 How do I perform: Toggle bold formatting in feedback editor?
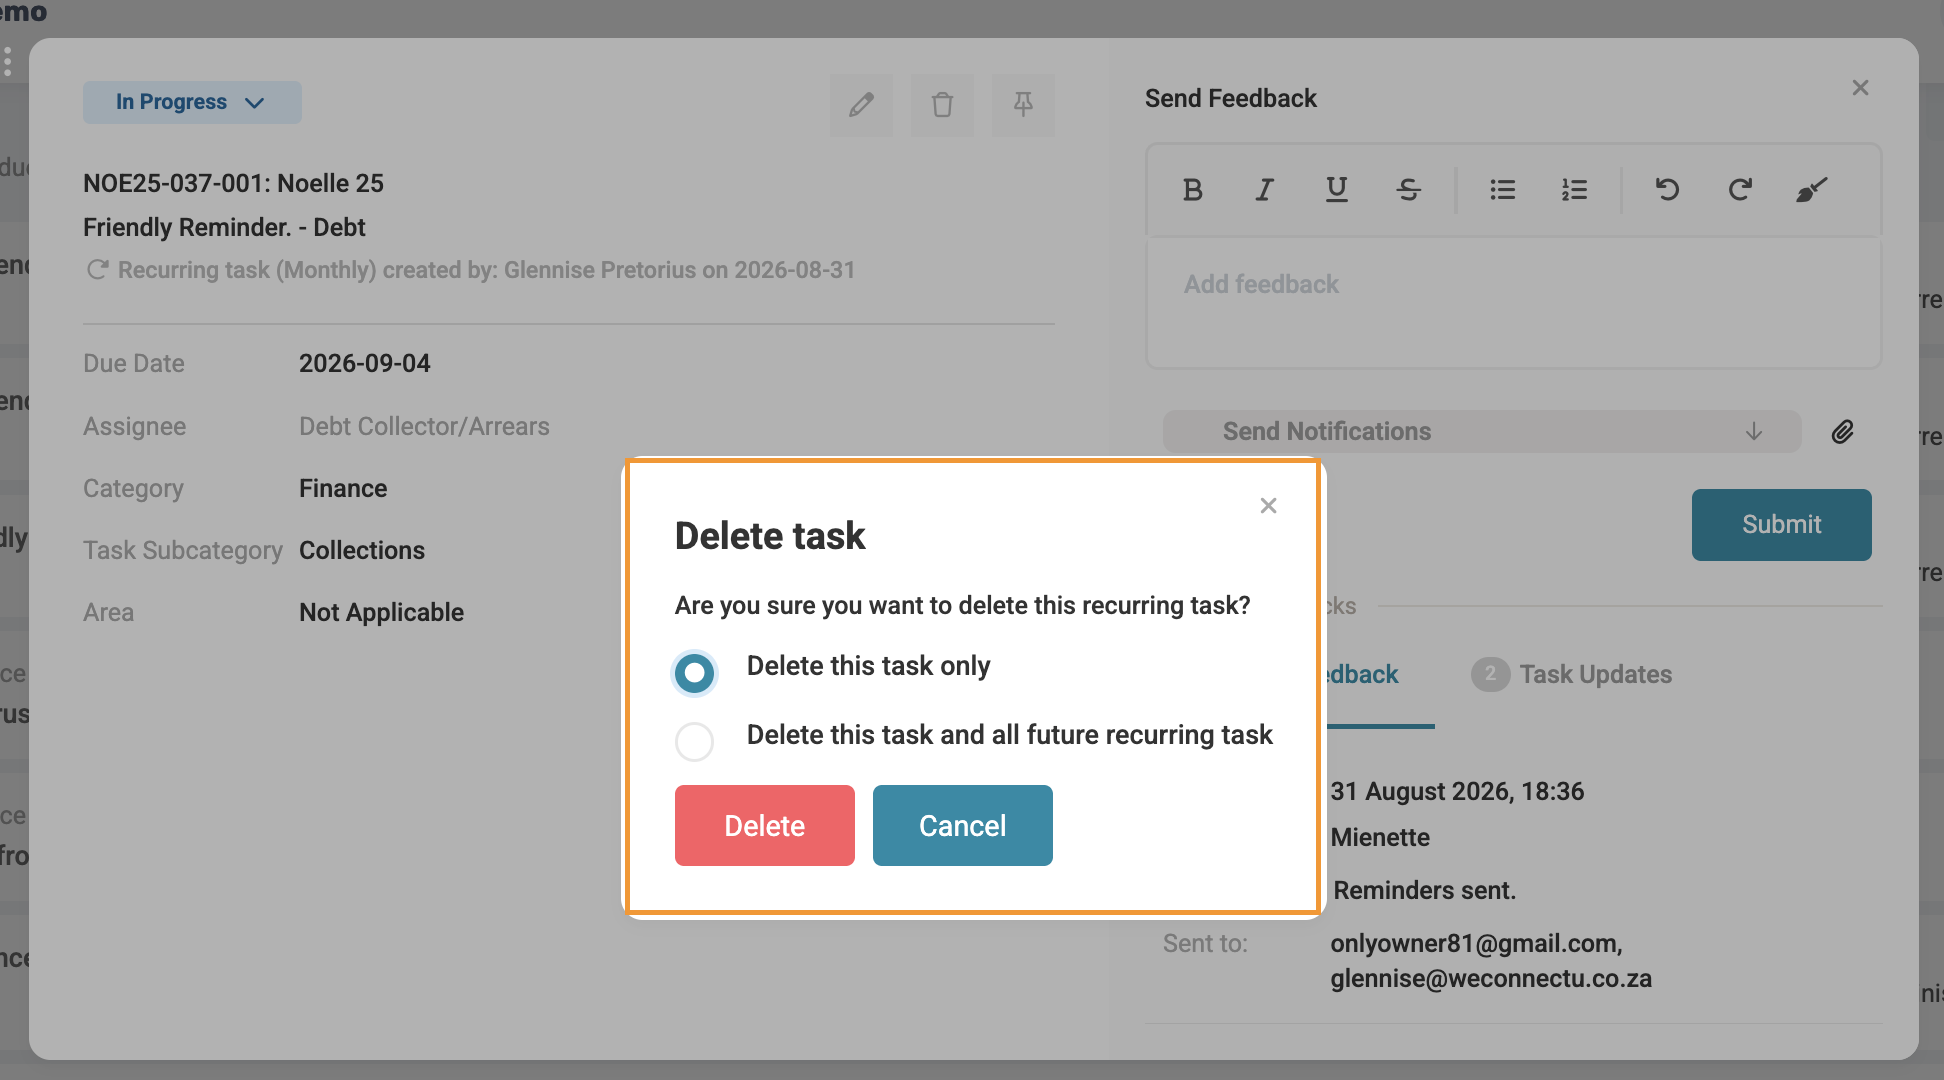[1192, 189]
